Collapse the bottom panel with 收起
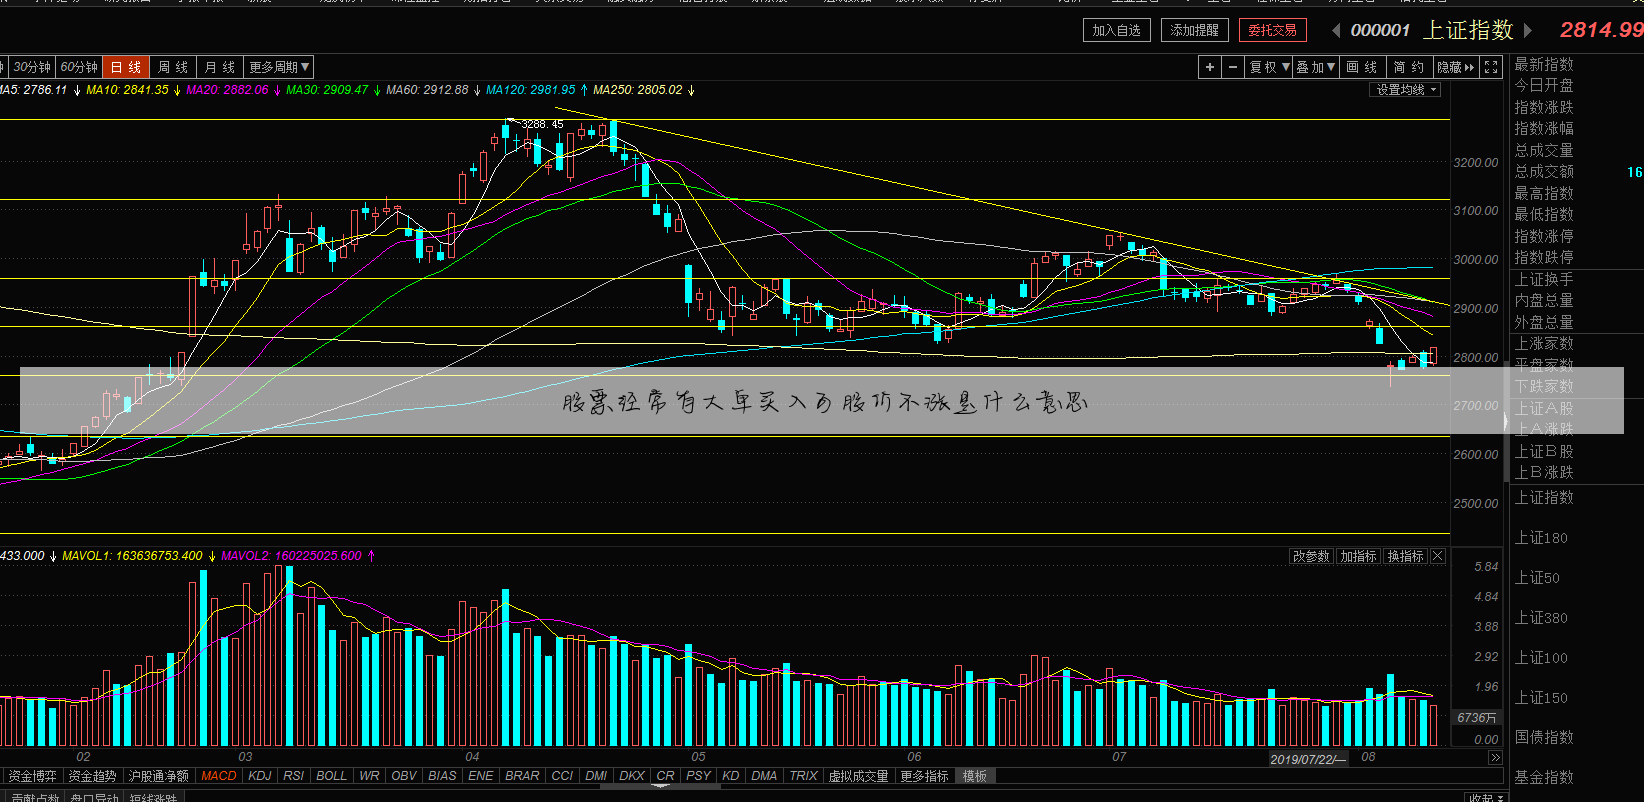Image resolution: width=1644 pixels, height=802 pixels. pos(1486,797)
